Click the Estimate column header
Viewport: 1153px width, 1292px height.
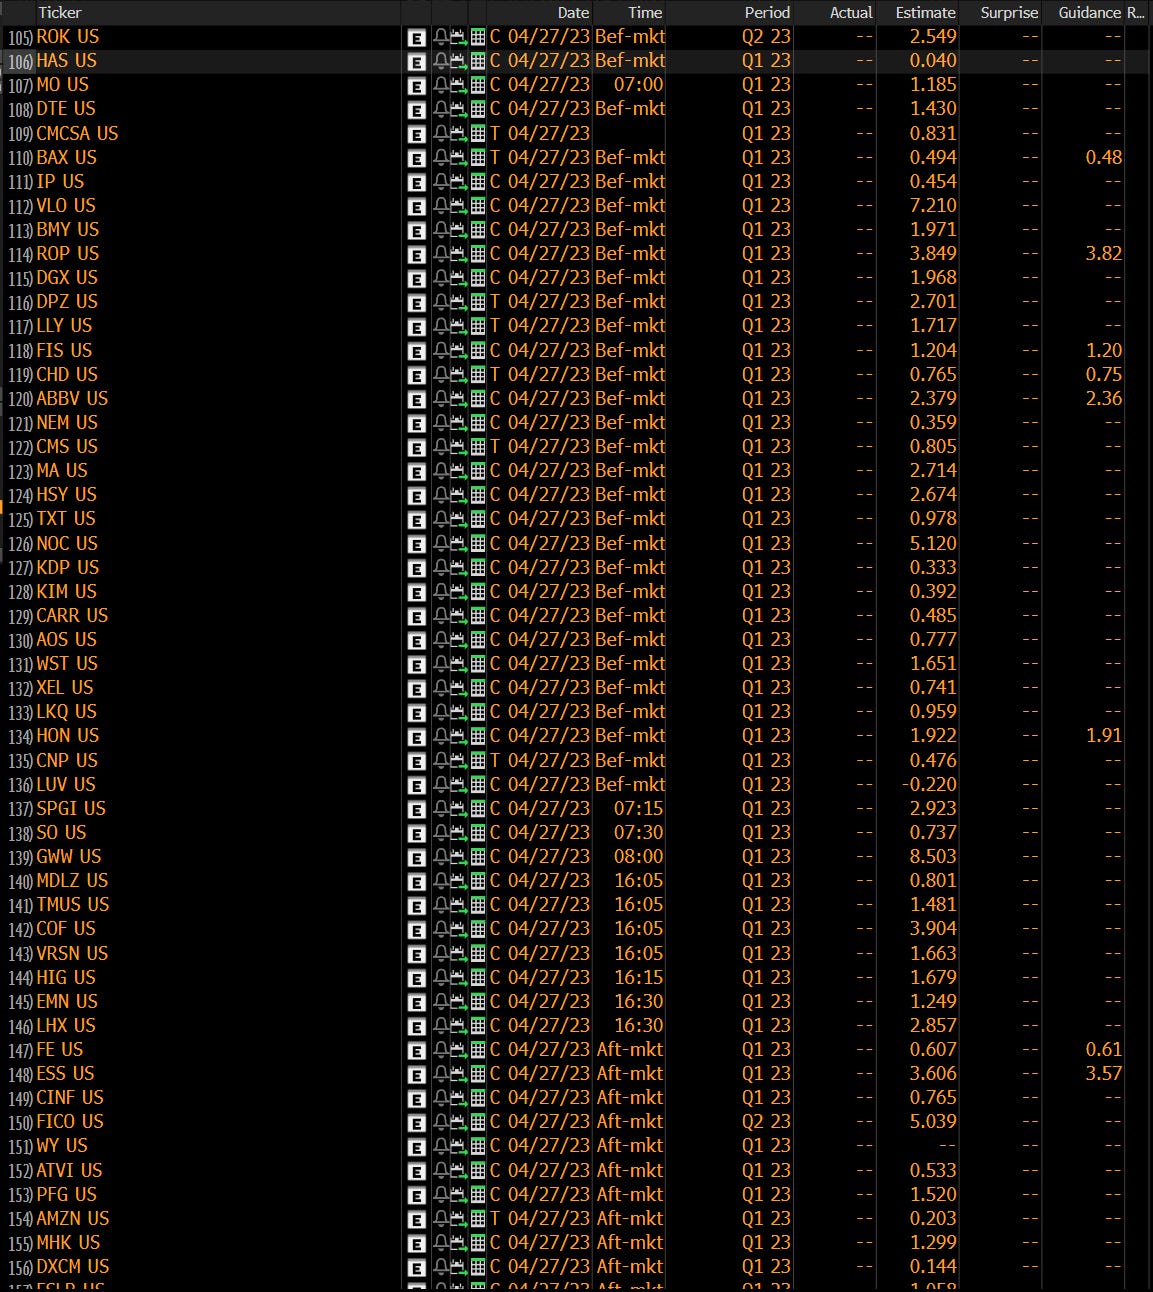coord(925,13)
